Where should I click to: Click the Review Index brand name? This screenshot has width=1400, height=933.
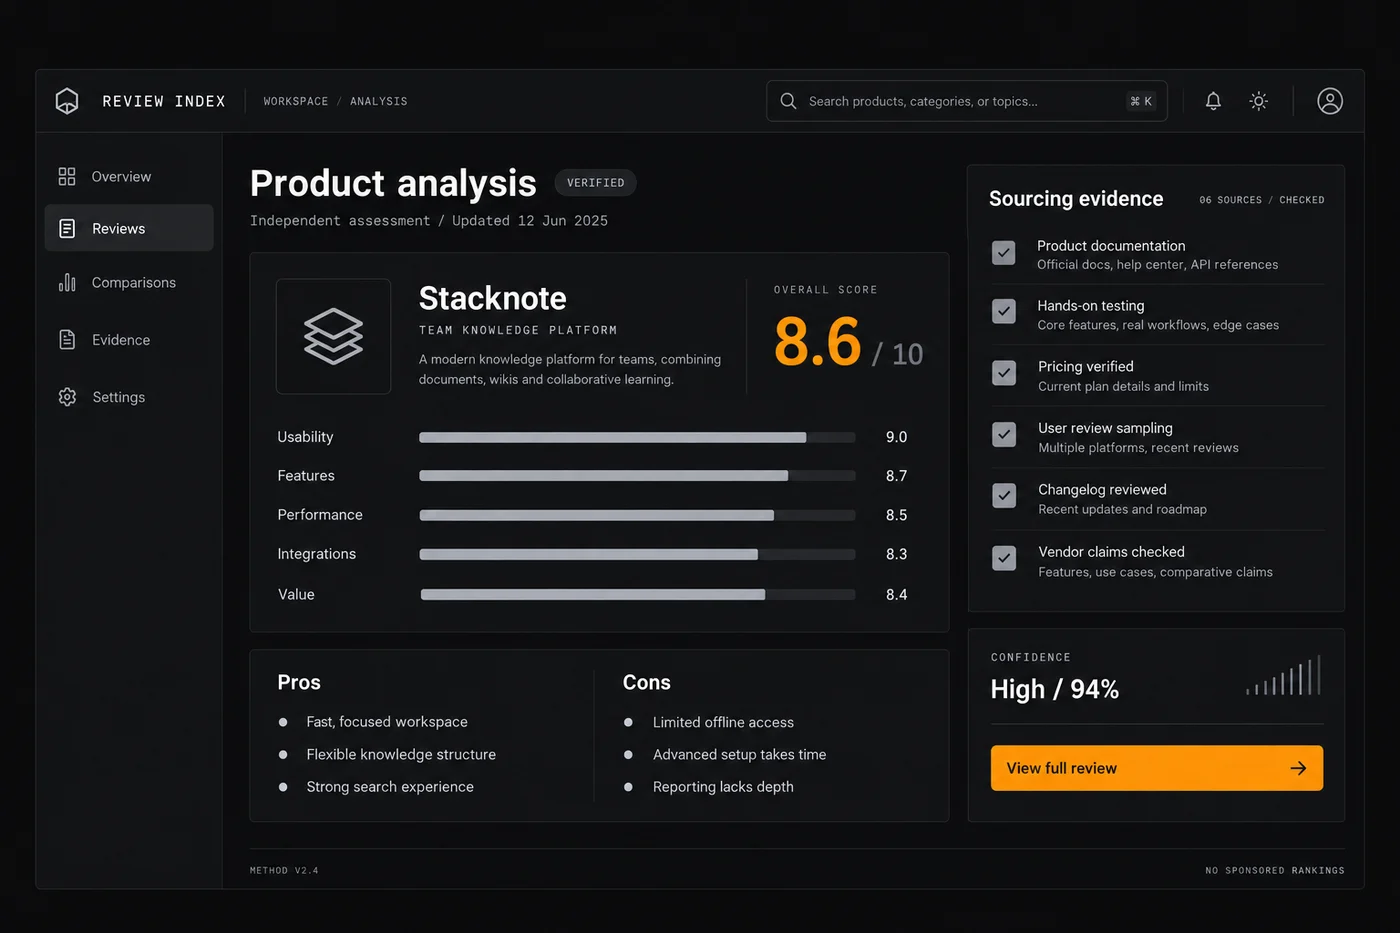(x=164, y=101)
